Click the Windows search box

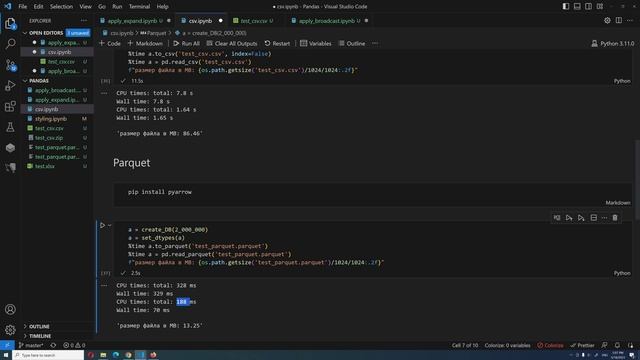coord(49,355)
